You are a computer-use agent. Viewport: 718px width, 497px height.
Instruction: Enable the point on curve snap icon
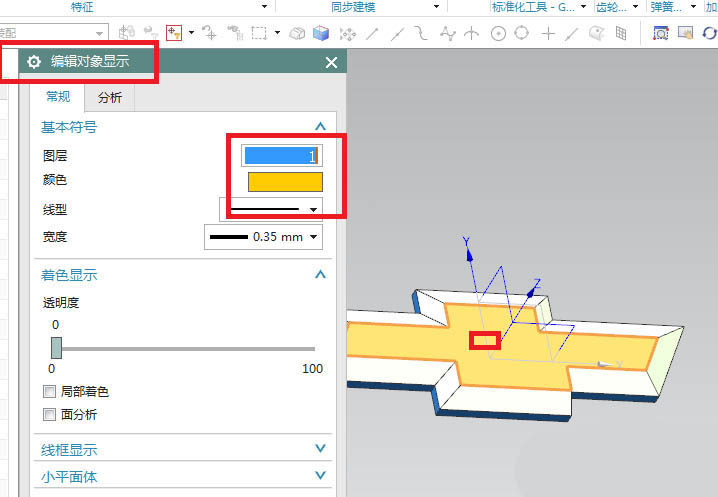[571, 34]
